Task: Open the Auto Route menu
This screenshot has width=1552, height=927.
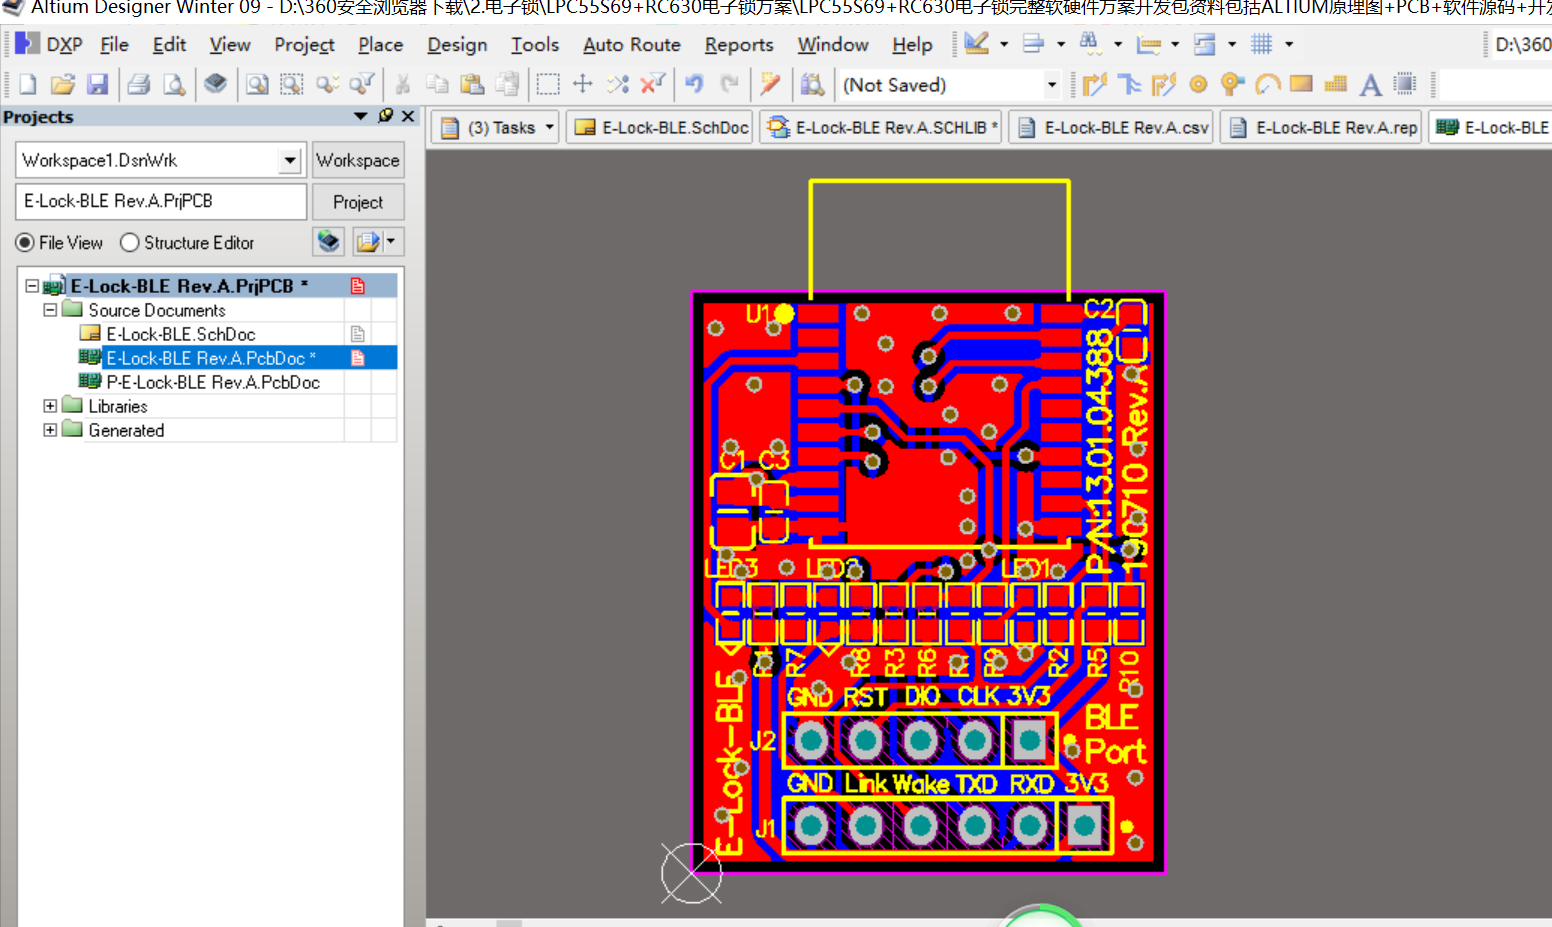Action: (x=632, y=45)
